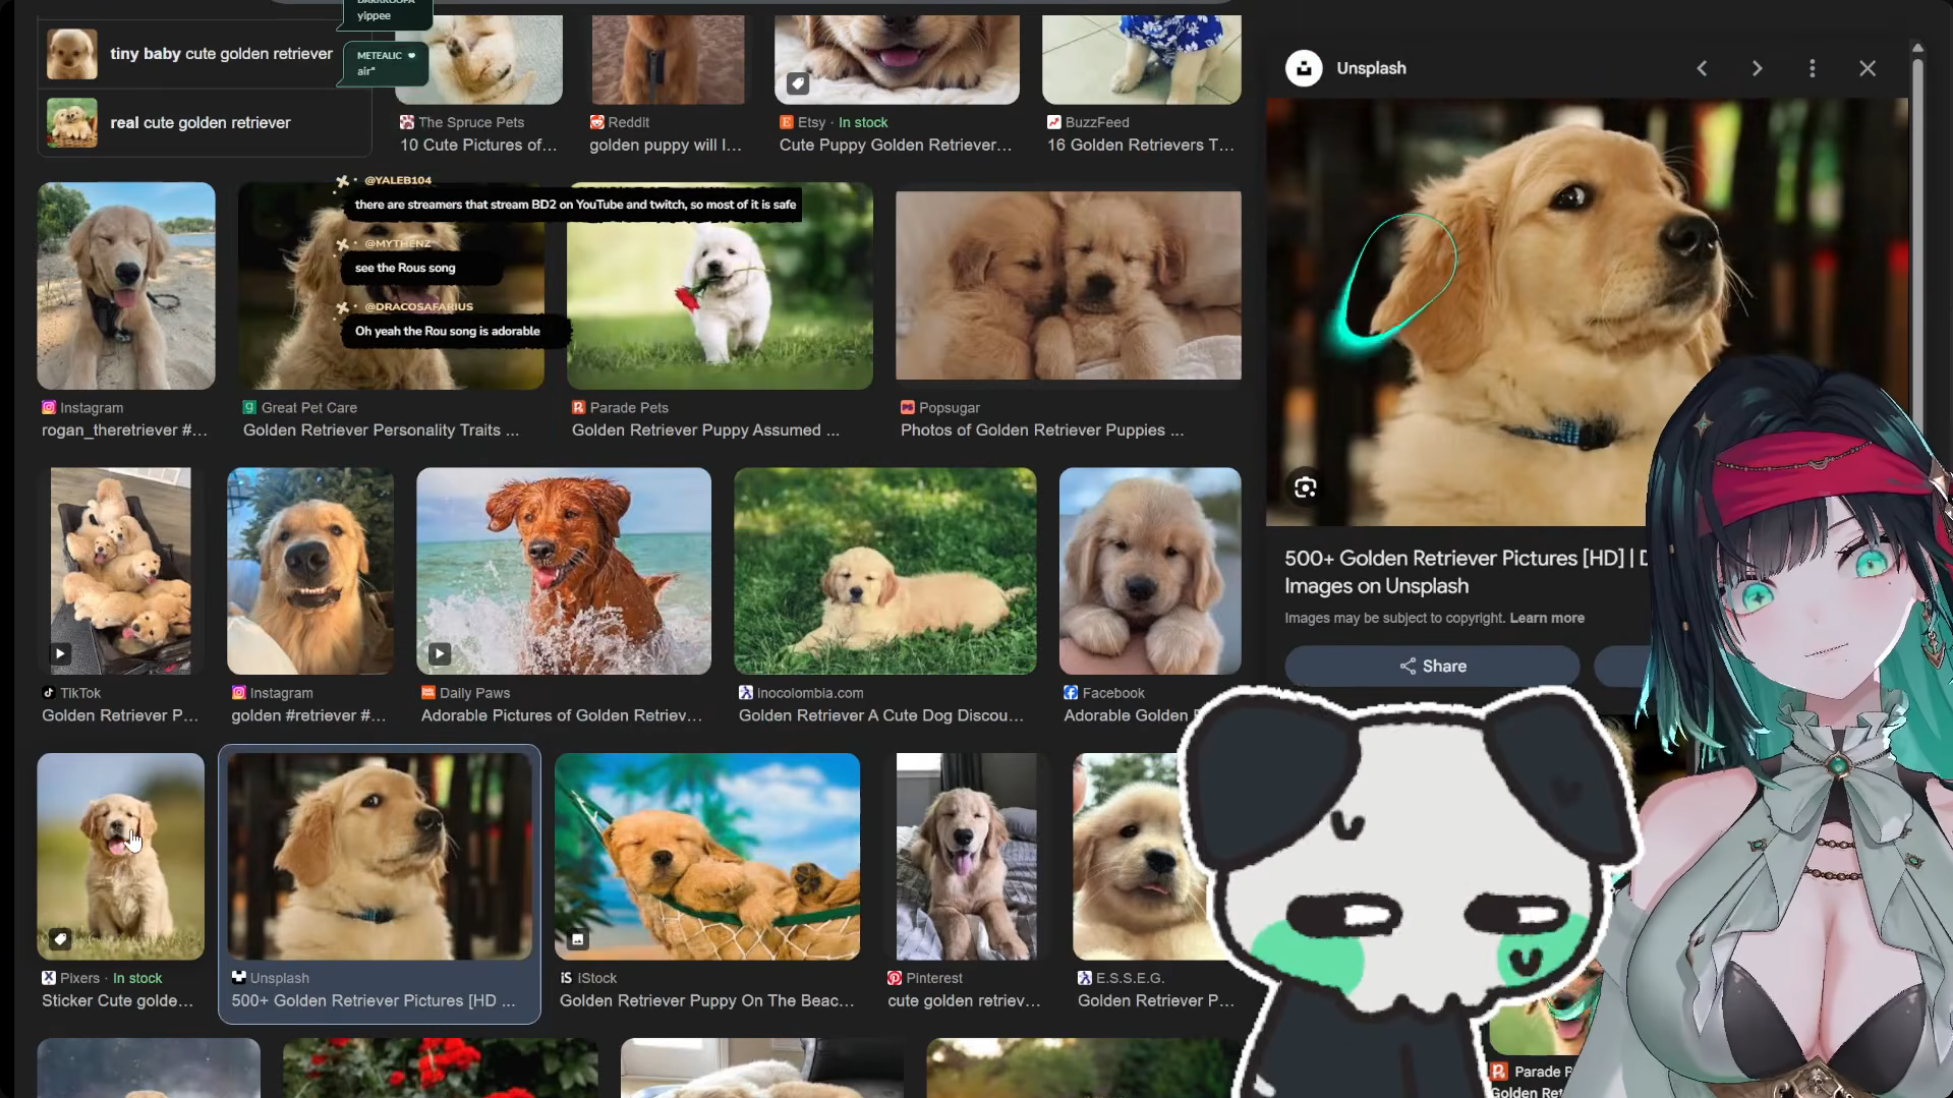The width and height of the screenshot is (1953, 1098).
Task: Go to previous image in preview panel
Action: click(x=1701, y=68)
